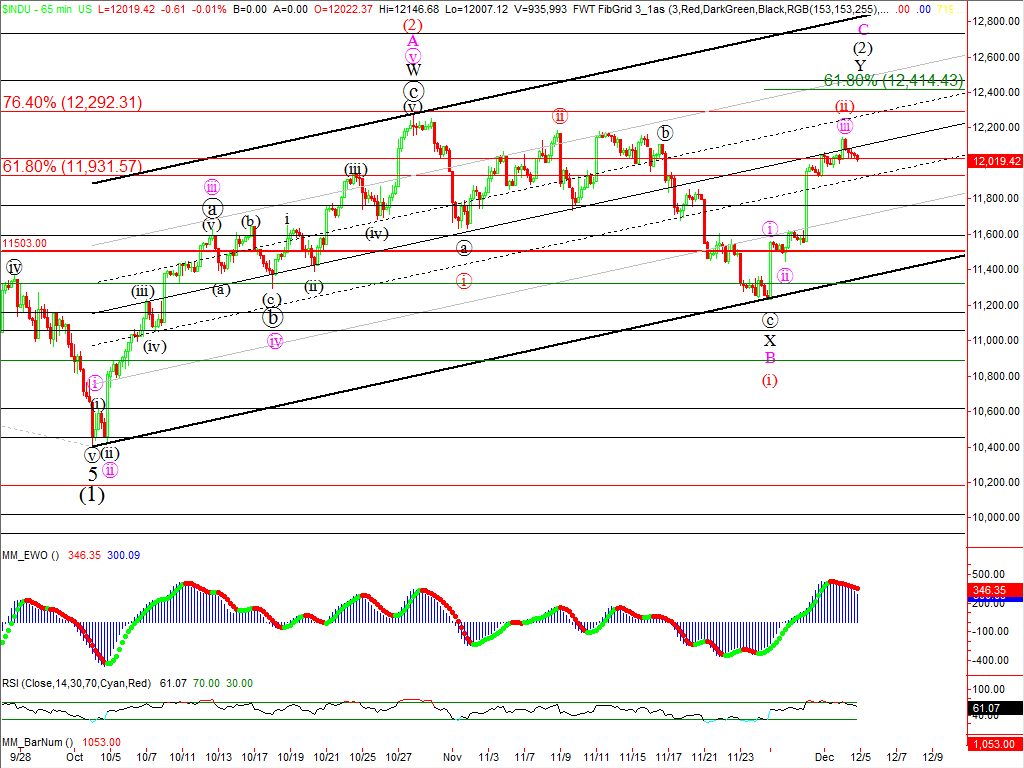This screenshot has width=1024, height=768.
Task: Click the black X wave label
Action: pos(769,341)
